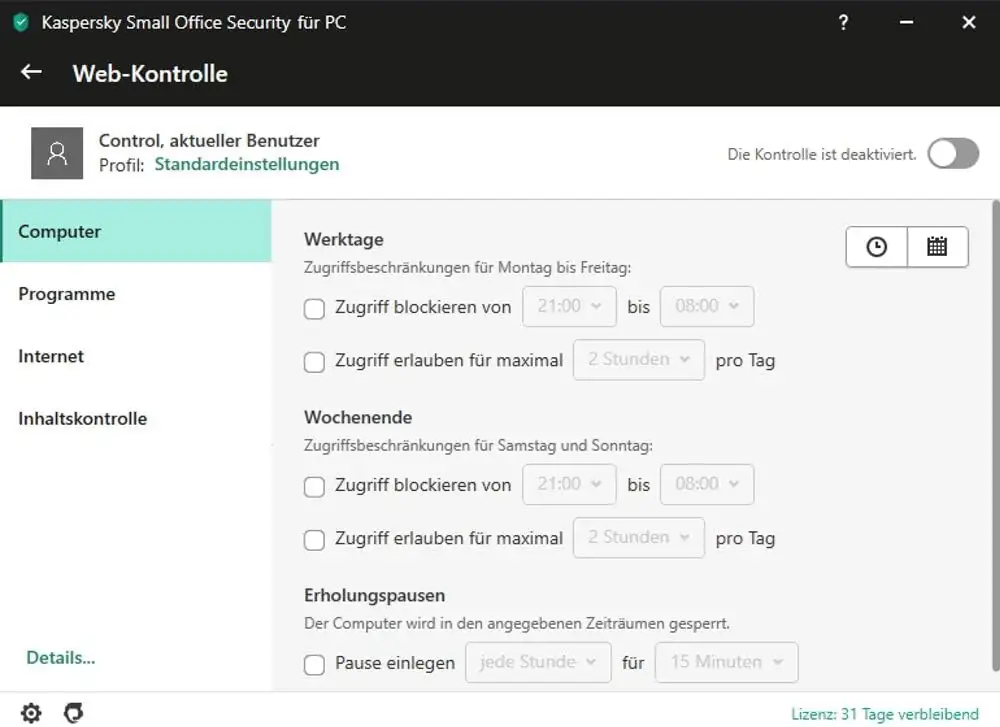Click the user avatar icon
Viewport: 1000px width, 727px height.
tap(57, 153)
